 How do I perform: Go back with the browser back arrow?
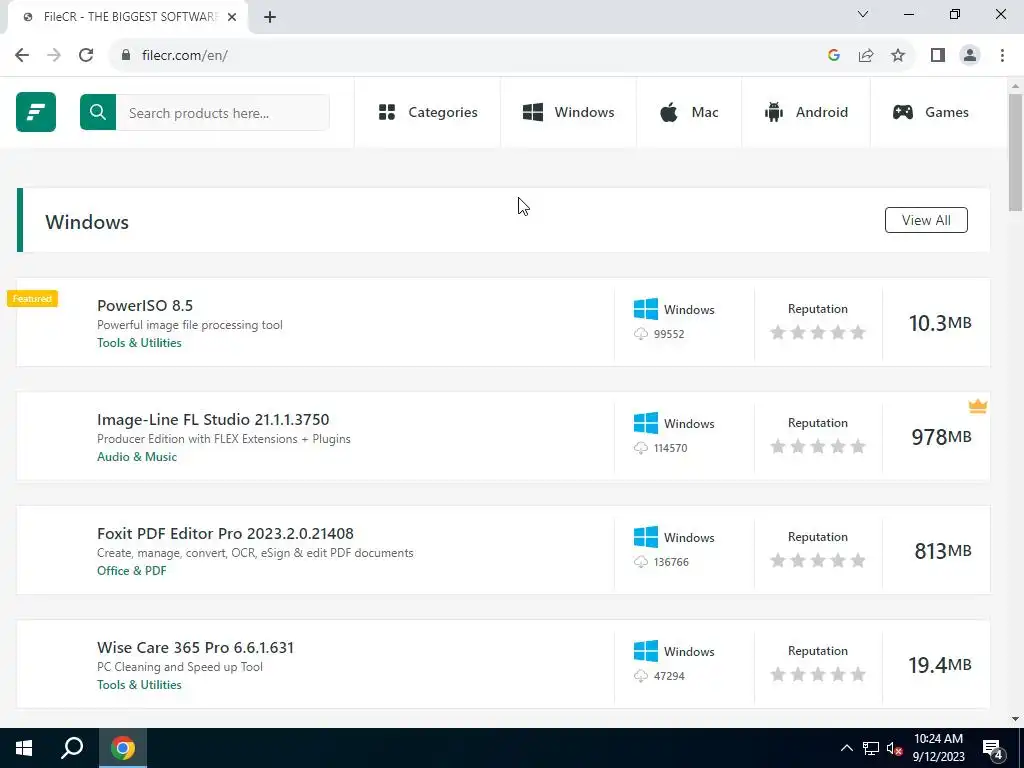click(22, 55)
